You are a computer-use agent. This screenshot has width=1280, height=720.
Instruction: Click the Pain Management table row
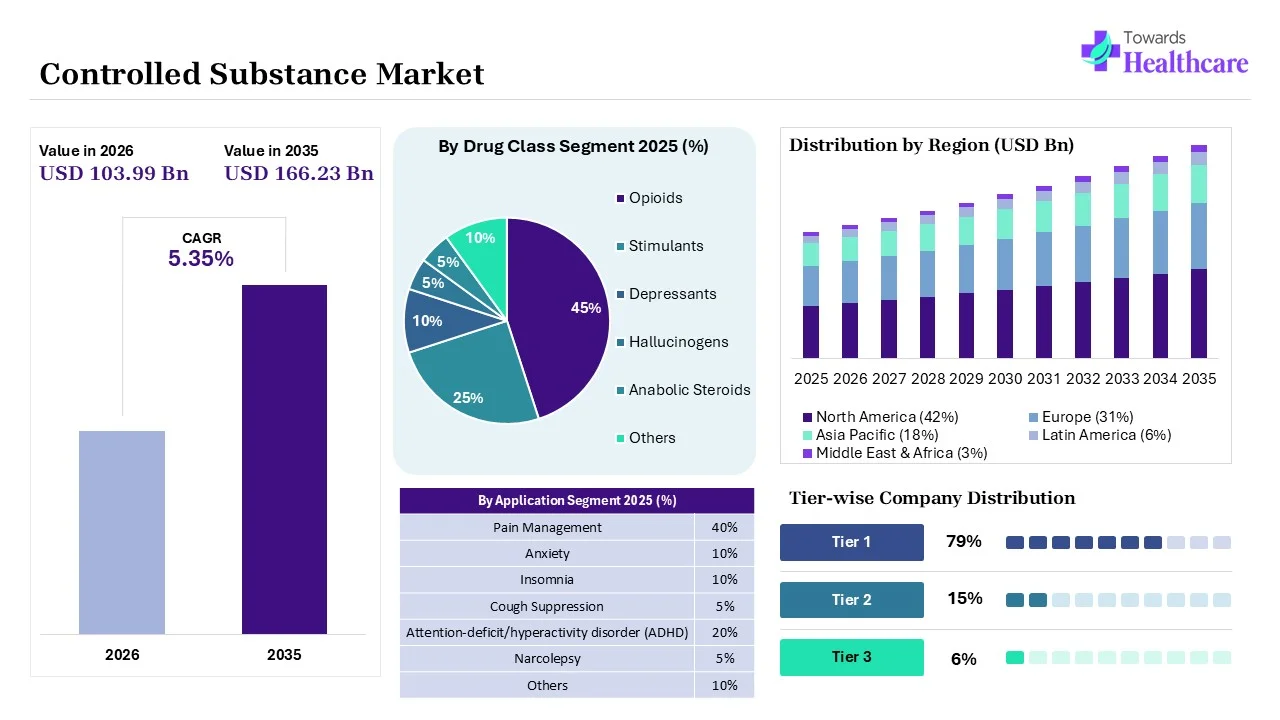pos(577,527)
